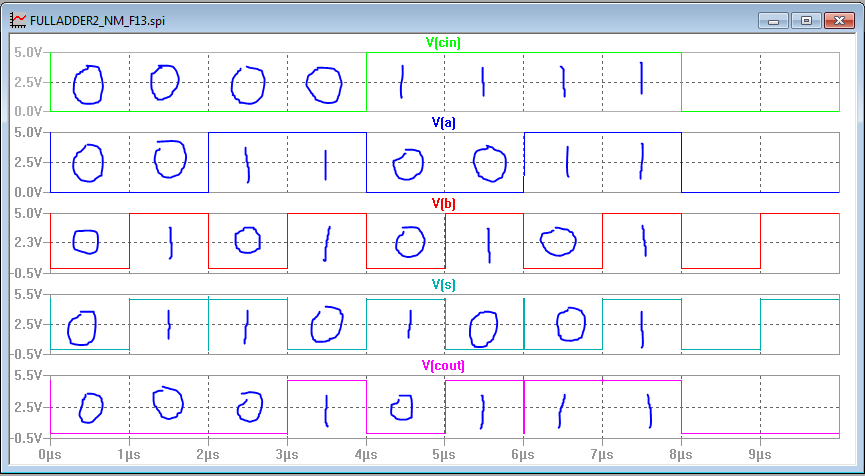Viewport: 865px width, 476px height.
Task: Close the FULLADDER2_NM_F13.spi window
Action: [x=839, y=19]
